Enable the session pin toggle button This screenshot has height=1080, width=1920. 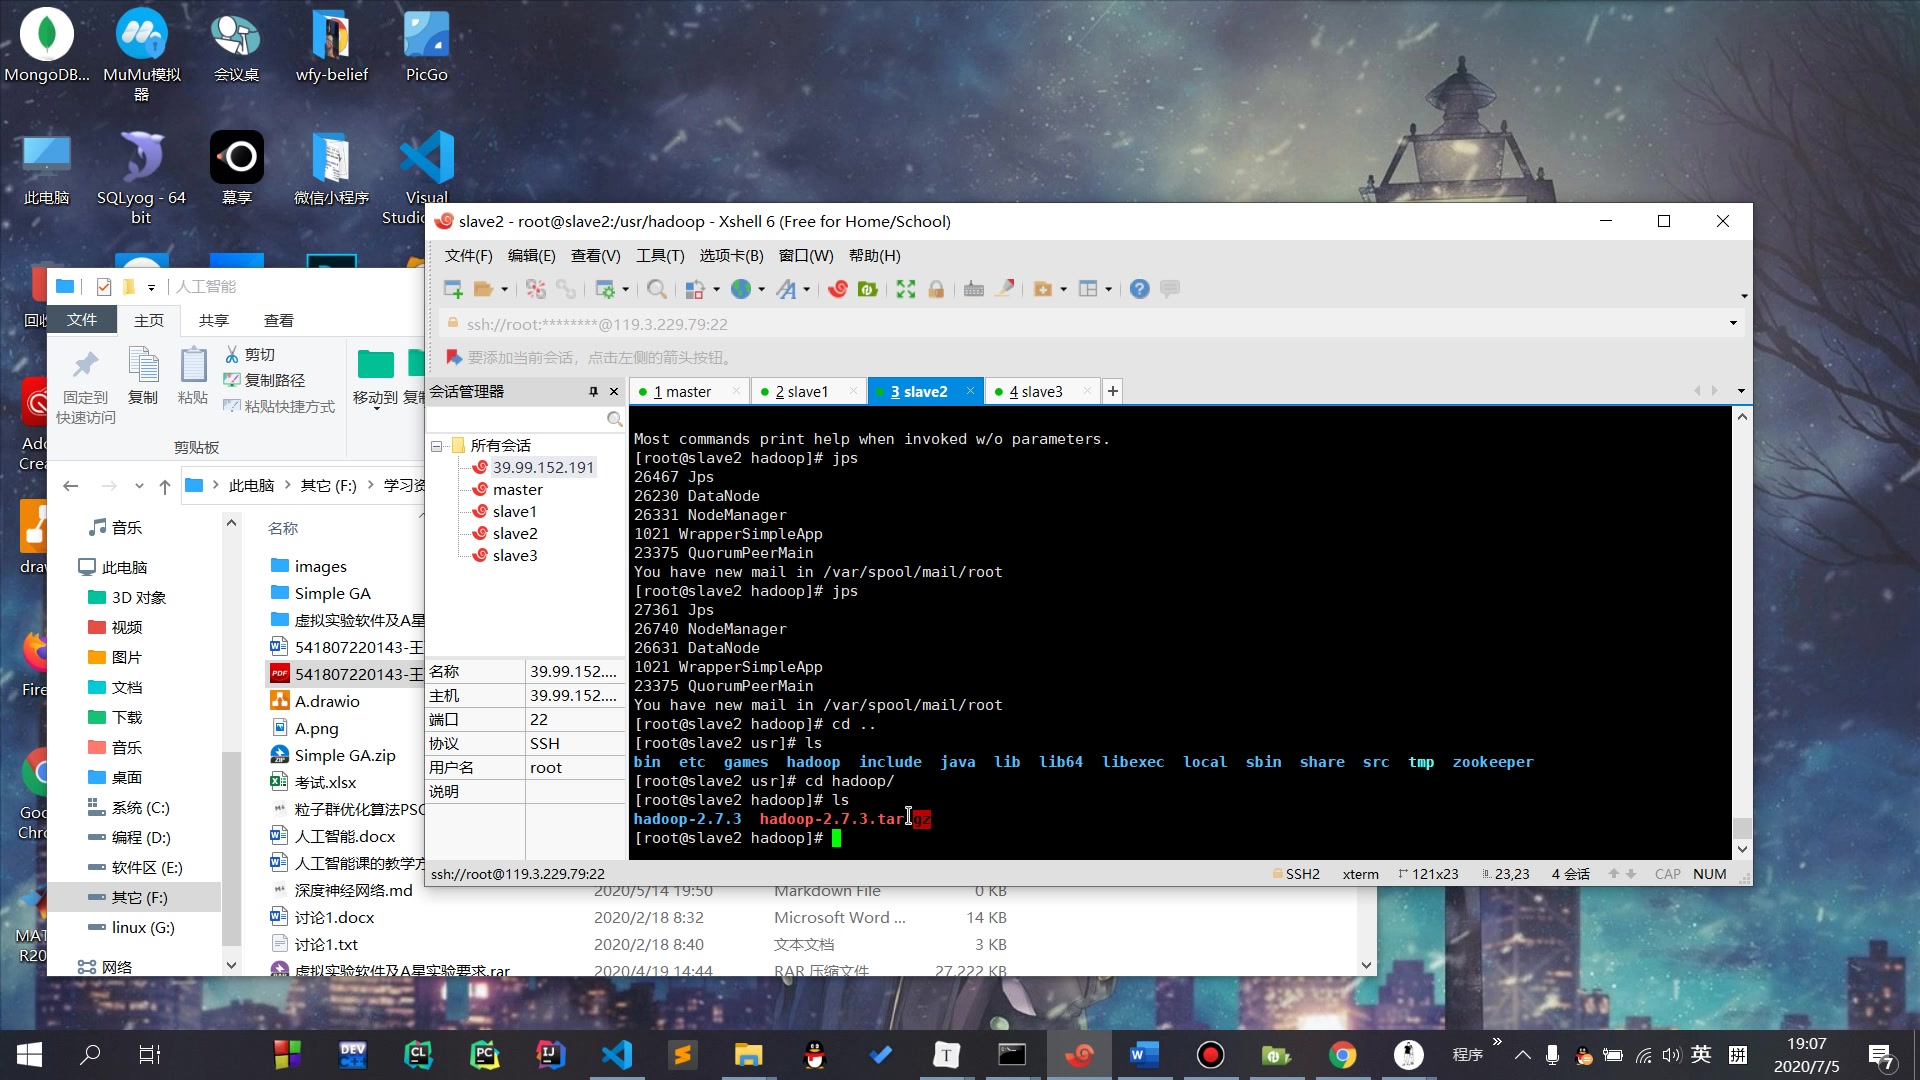click(x=592, y=390)
